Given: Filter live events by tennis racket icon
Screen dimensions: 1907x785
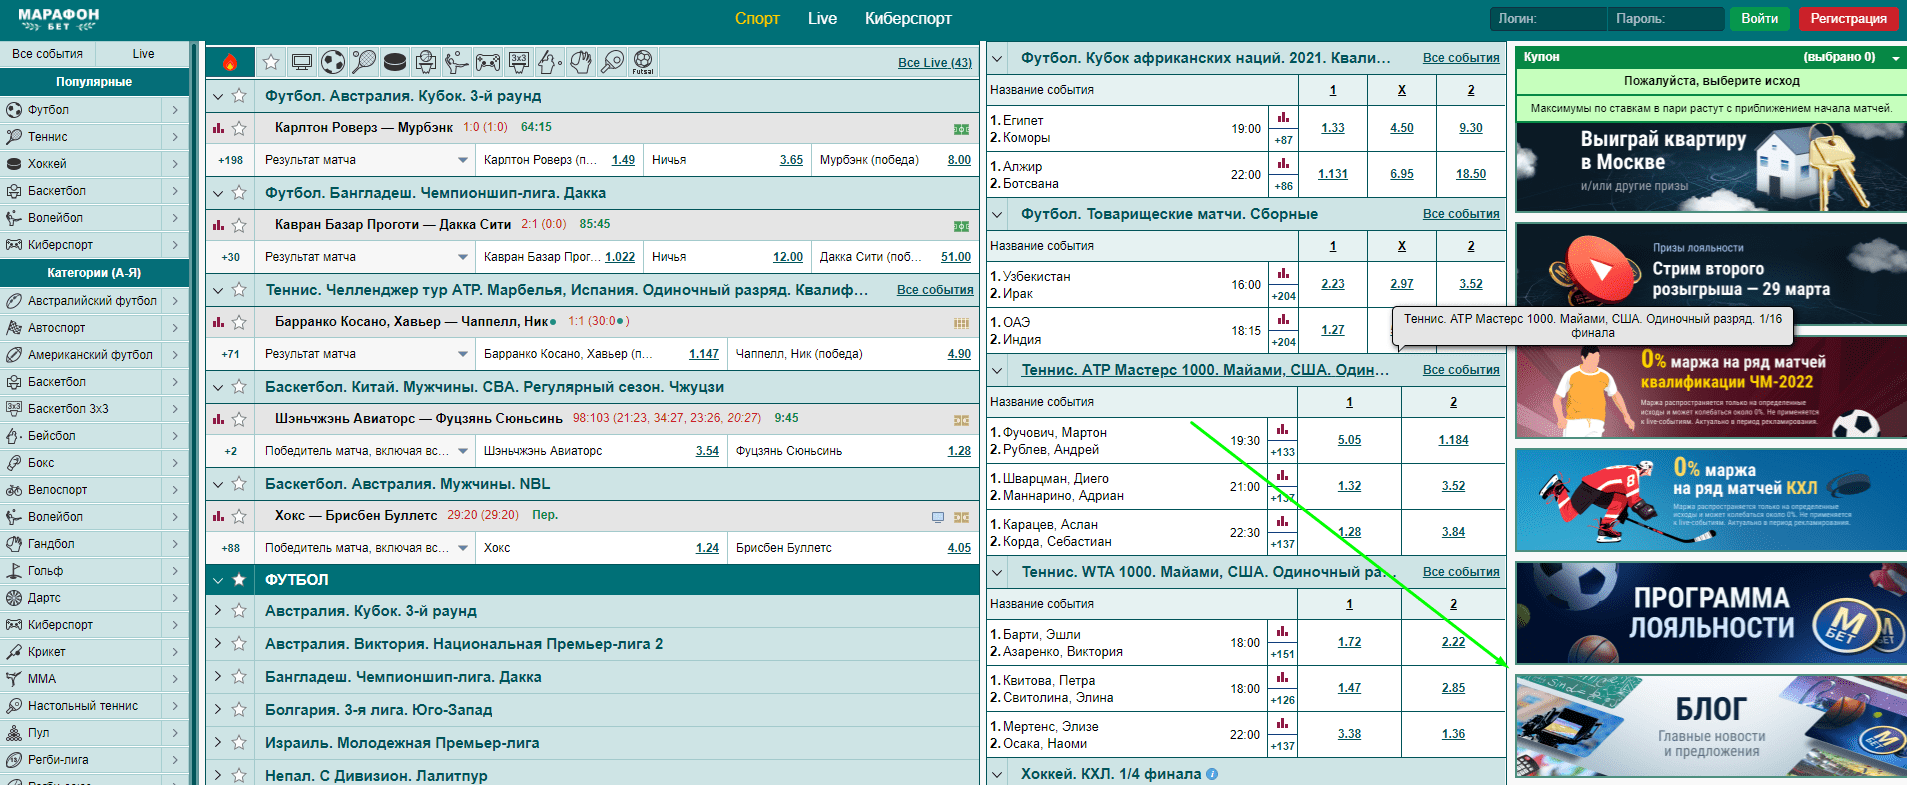Looking at the screenshot, I should (364, 62).
